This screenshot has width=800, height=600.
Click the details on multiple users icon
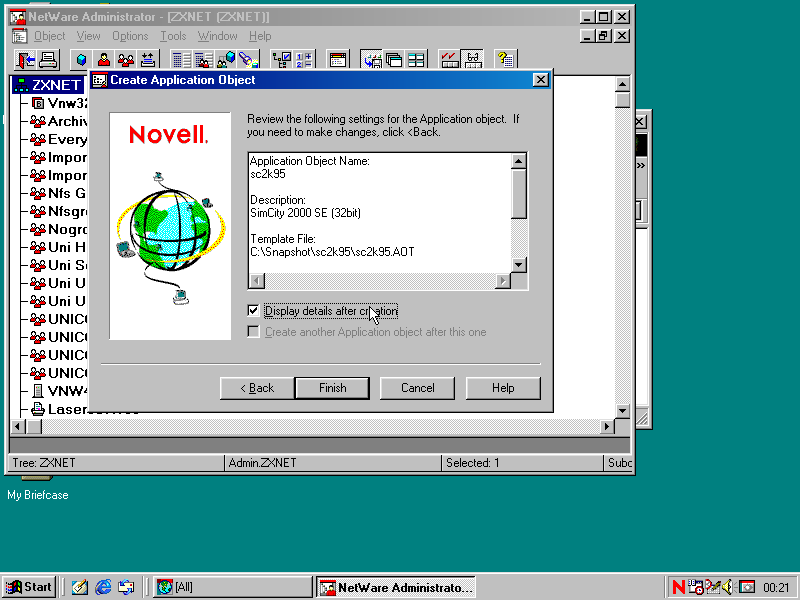pyautogui.click(x=204, y=60)
